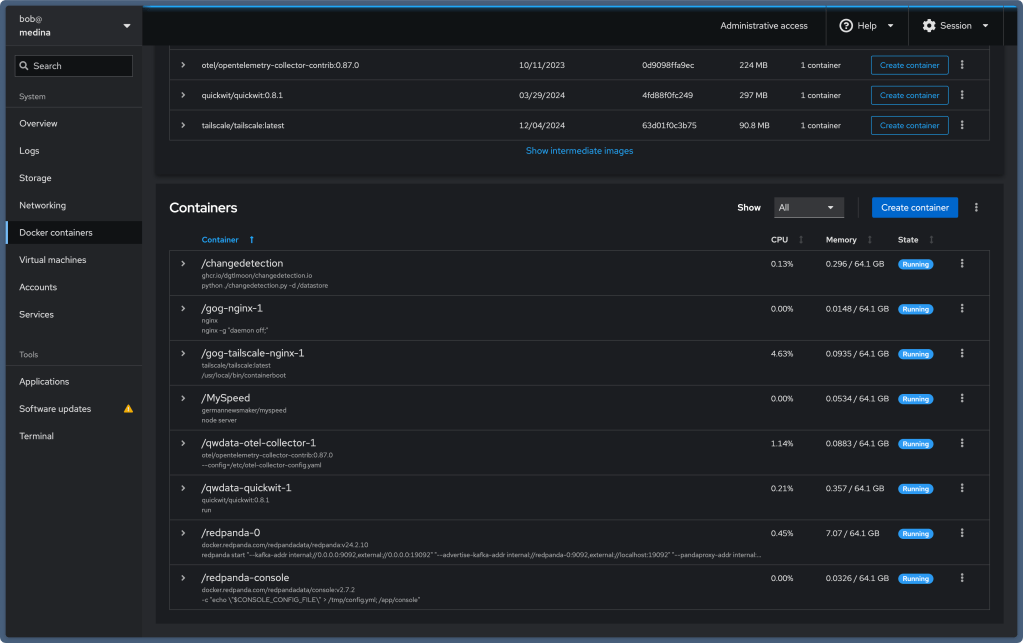This screenshot has width=1023, height=643.
Task: Sort containers by CPU column icon
Action: point(801,240)
